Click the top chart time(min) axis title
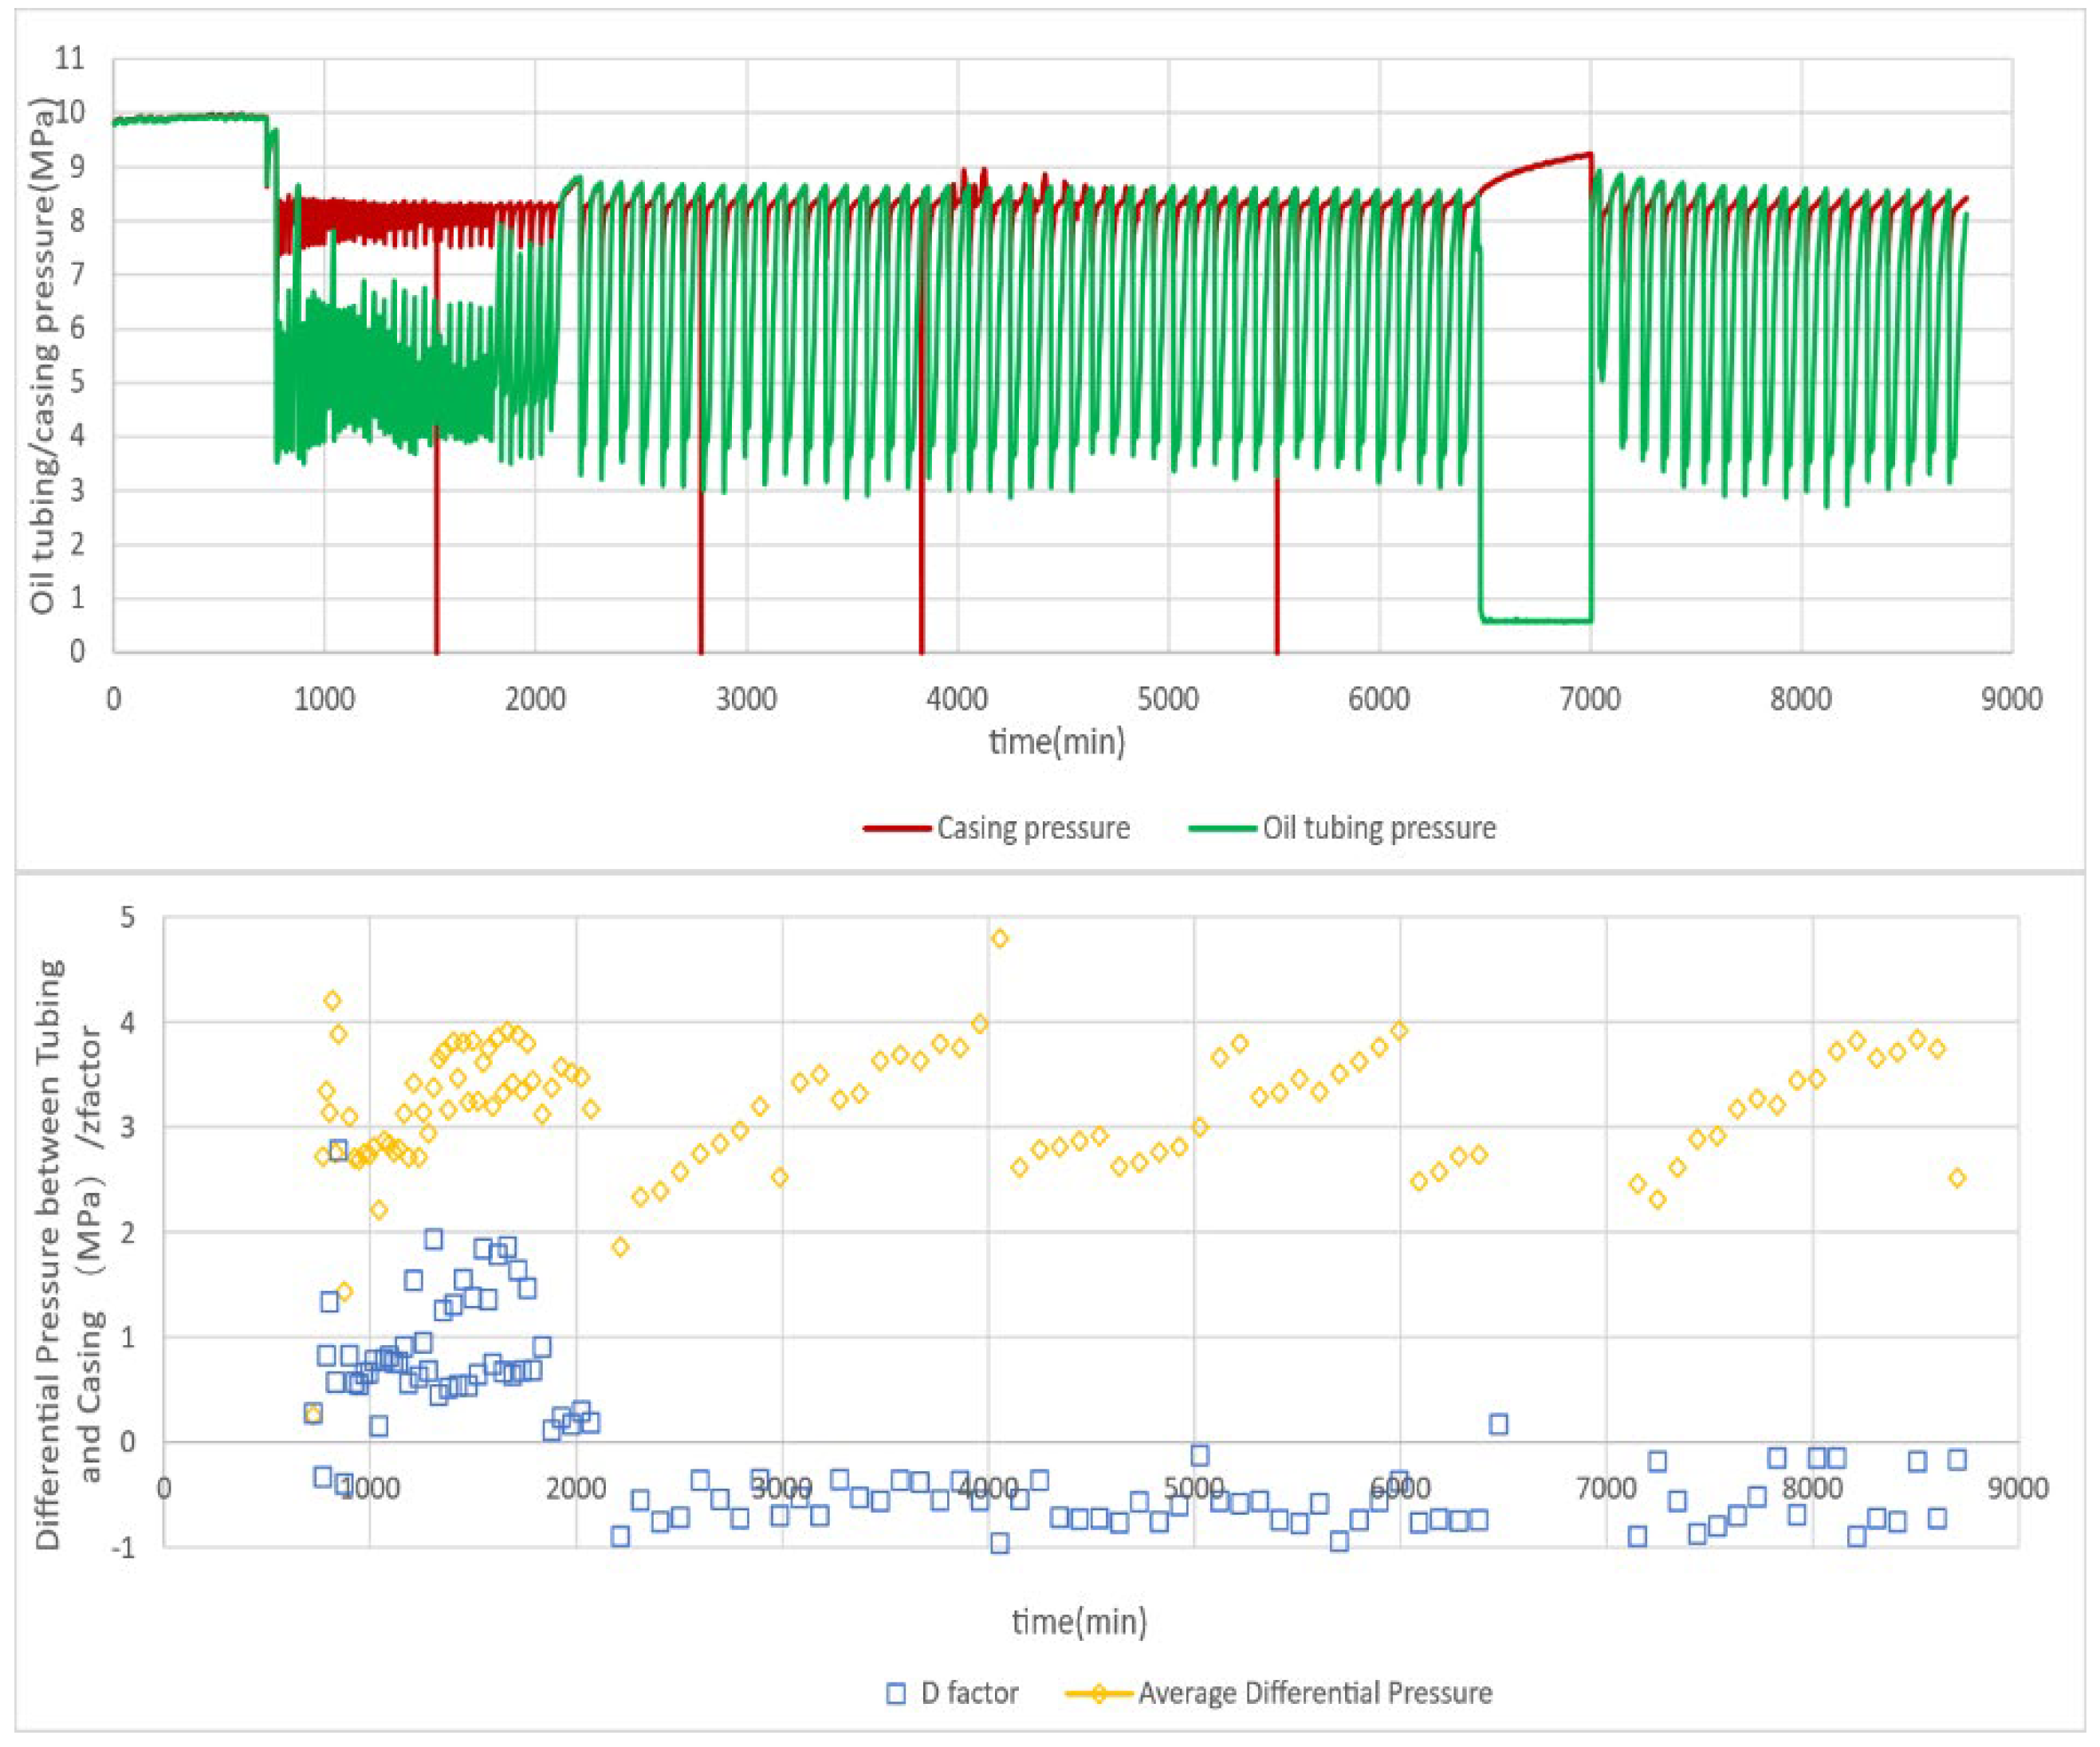2100x1747 pixels. (x=1057, y=742)
